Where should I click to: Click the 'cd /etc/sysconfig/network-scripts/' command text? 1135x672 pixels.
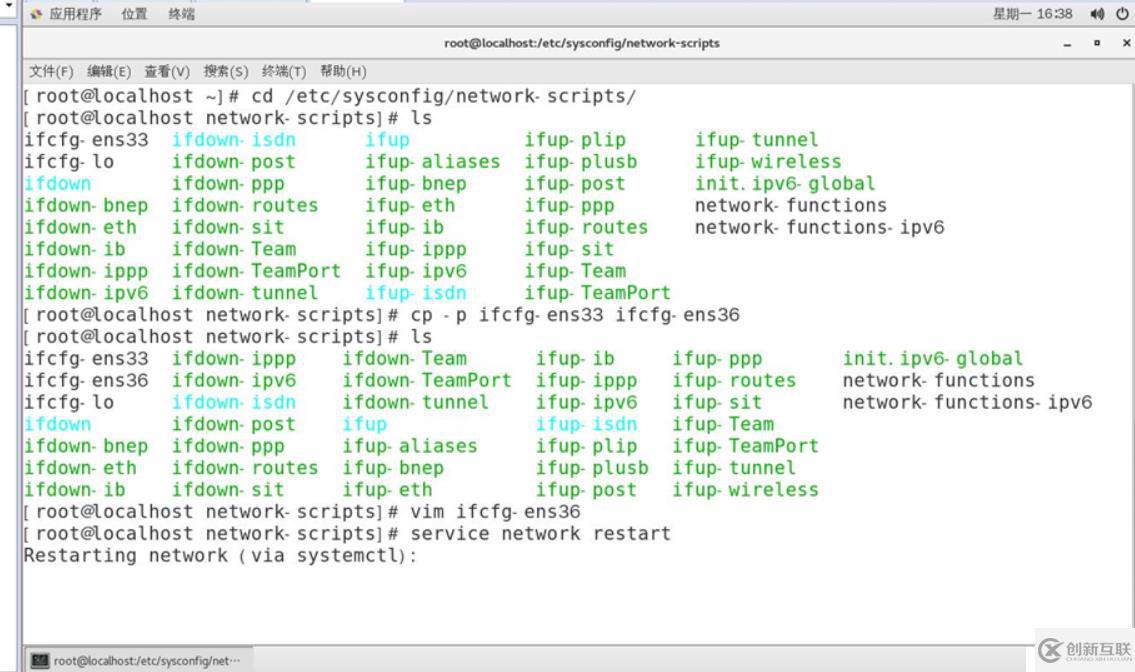coord(444,96)
